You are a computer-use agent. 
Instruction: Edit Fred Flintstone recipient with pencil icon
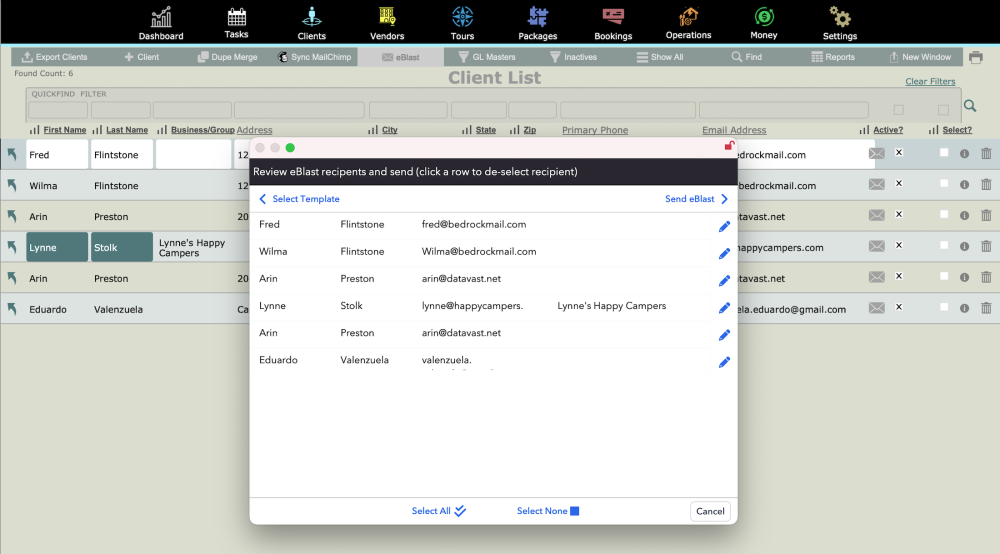tap(724, 226)
